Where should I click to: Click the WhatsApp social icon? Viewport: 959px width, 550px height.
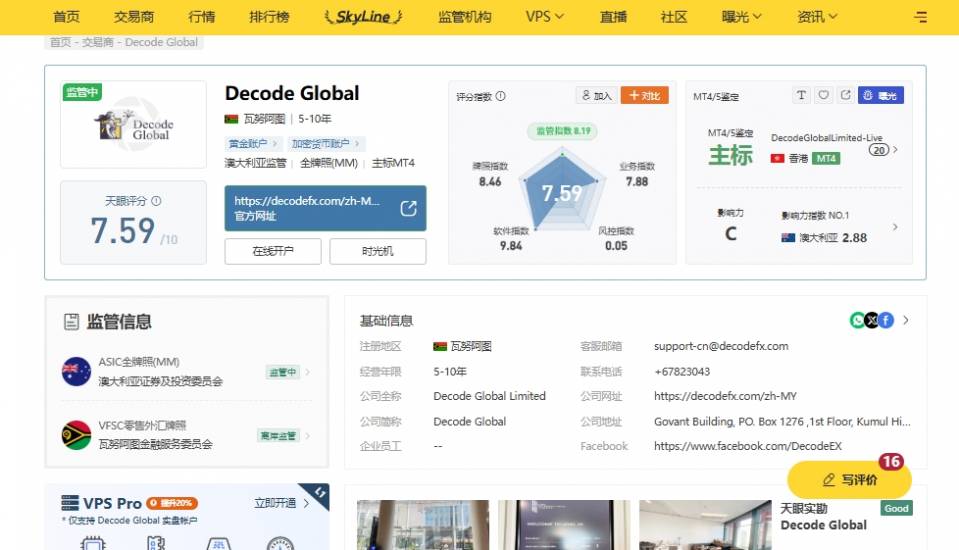(857, 320)
